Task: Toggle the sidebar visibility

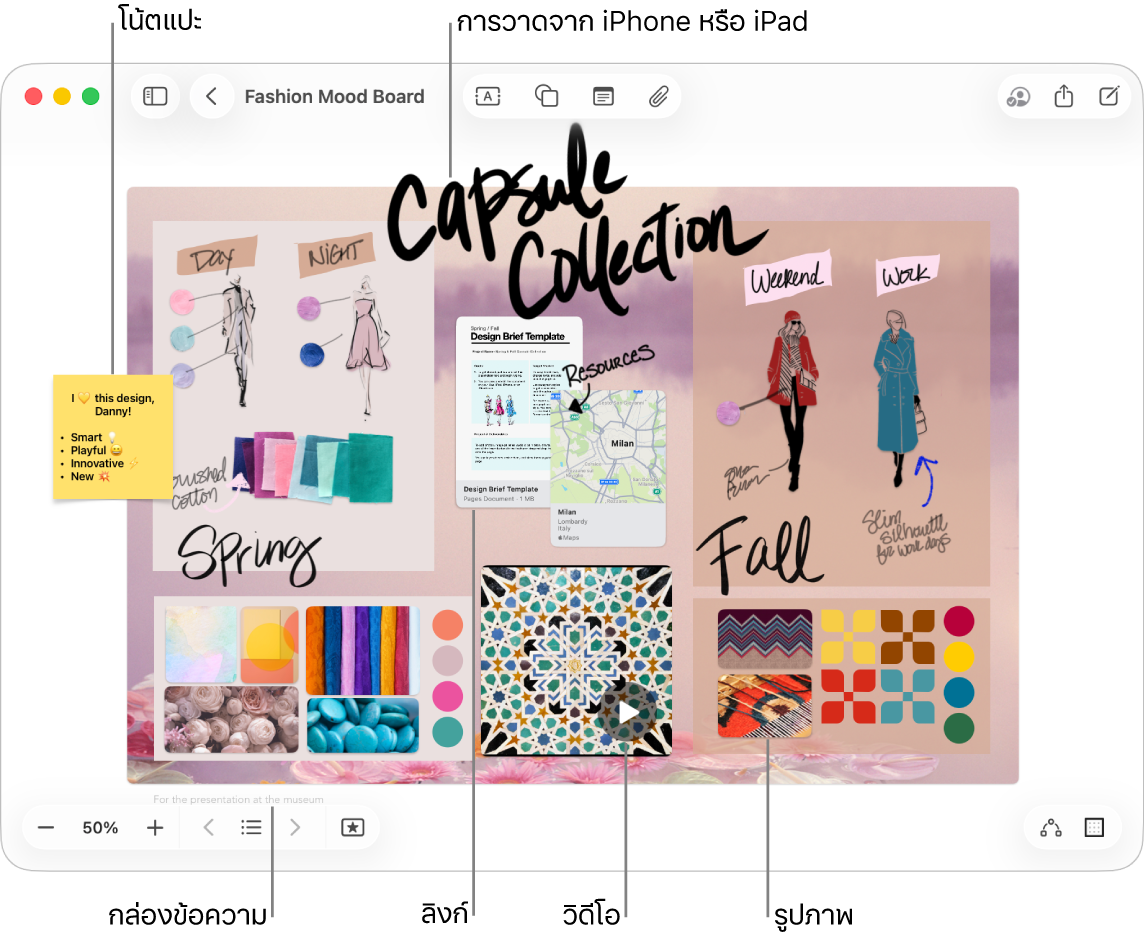Action: [x=155, y=96]
